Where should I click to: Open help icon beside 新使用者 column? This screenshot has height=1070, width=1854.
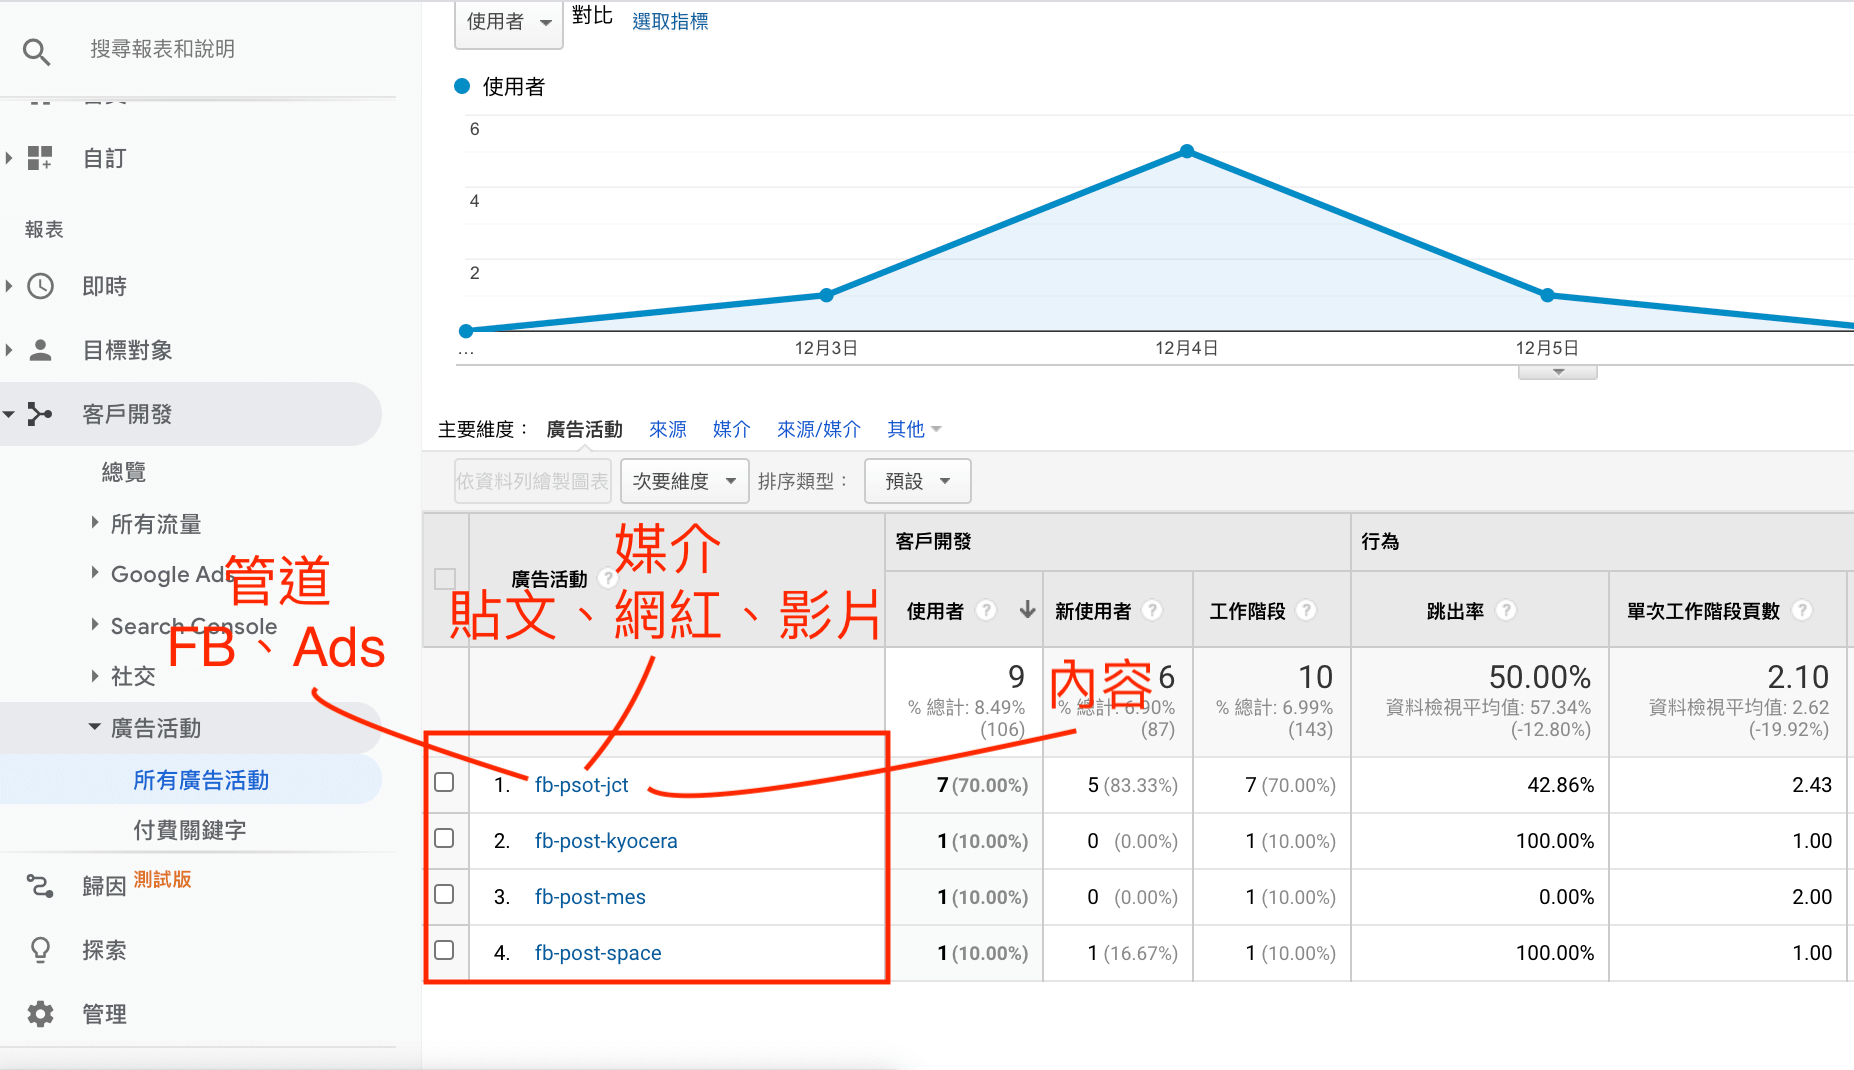pyautogui.click(x=1152, y=610)
